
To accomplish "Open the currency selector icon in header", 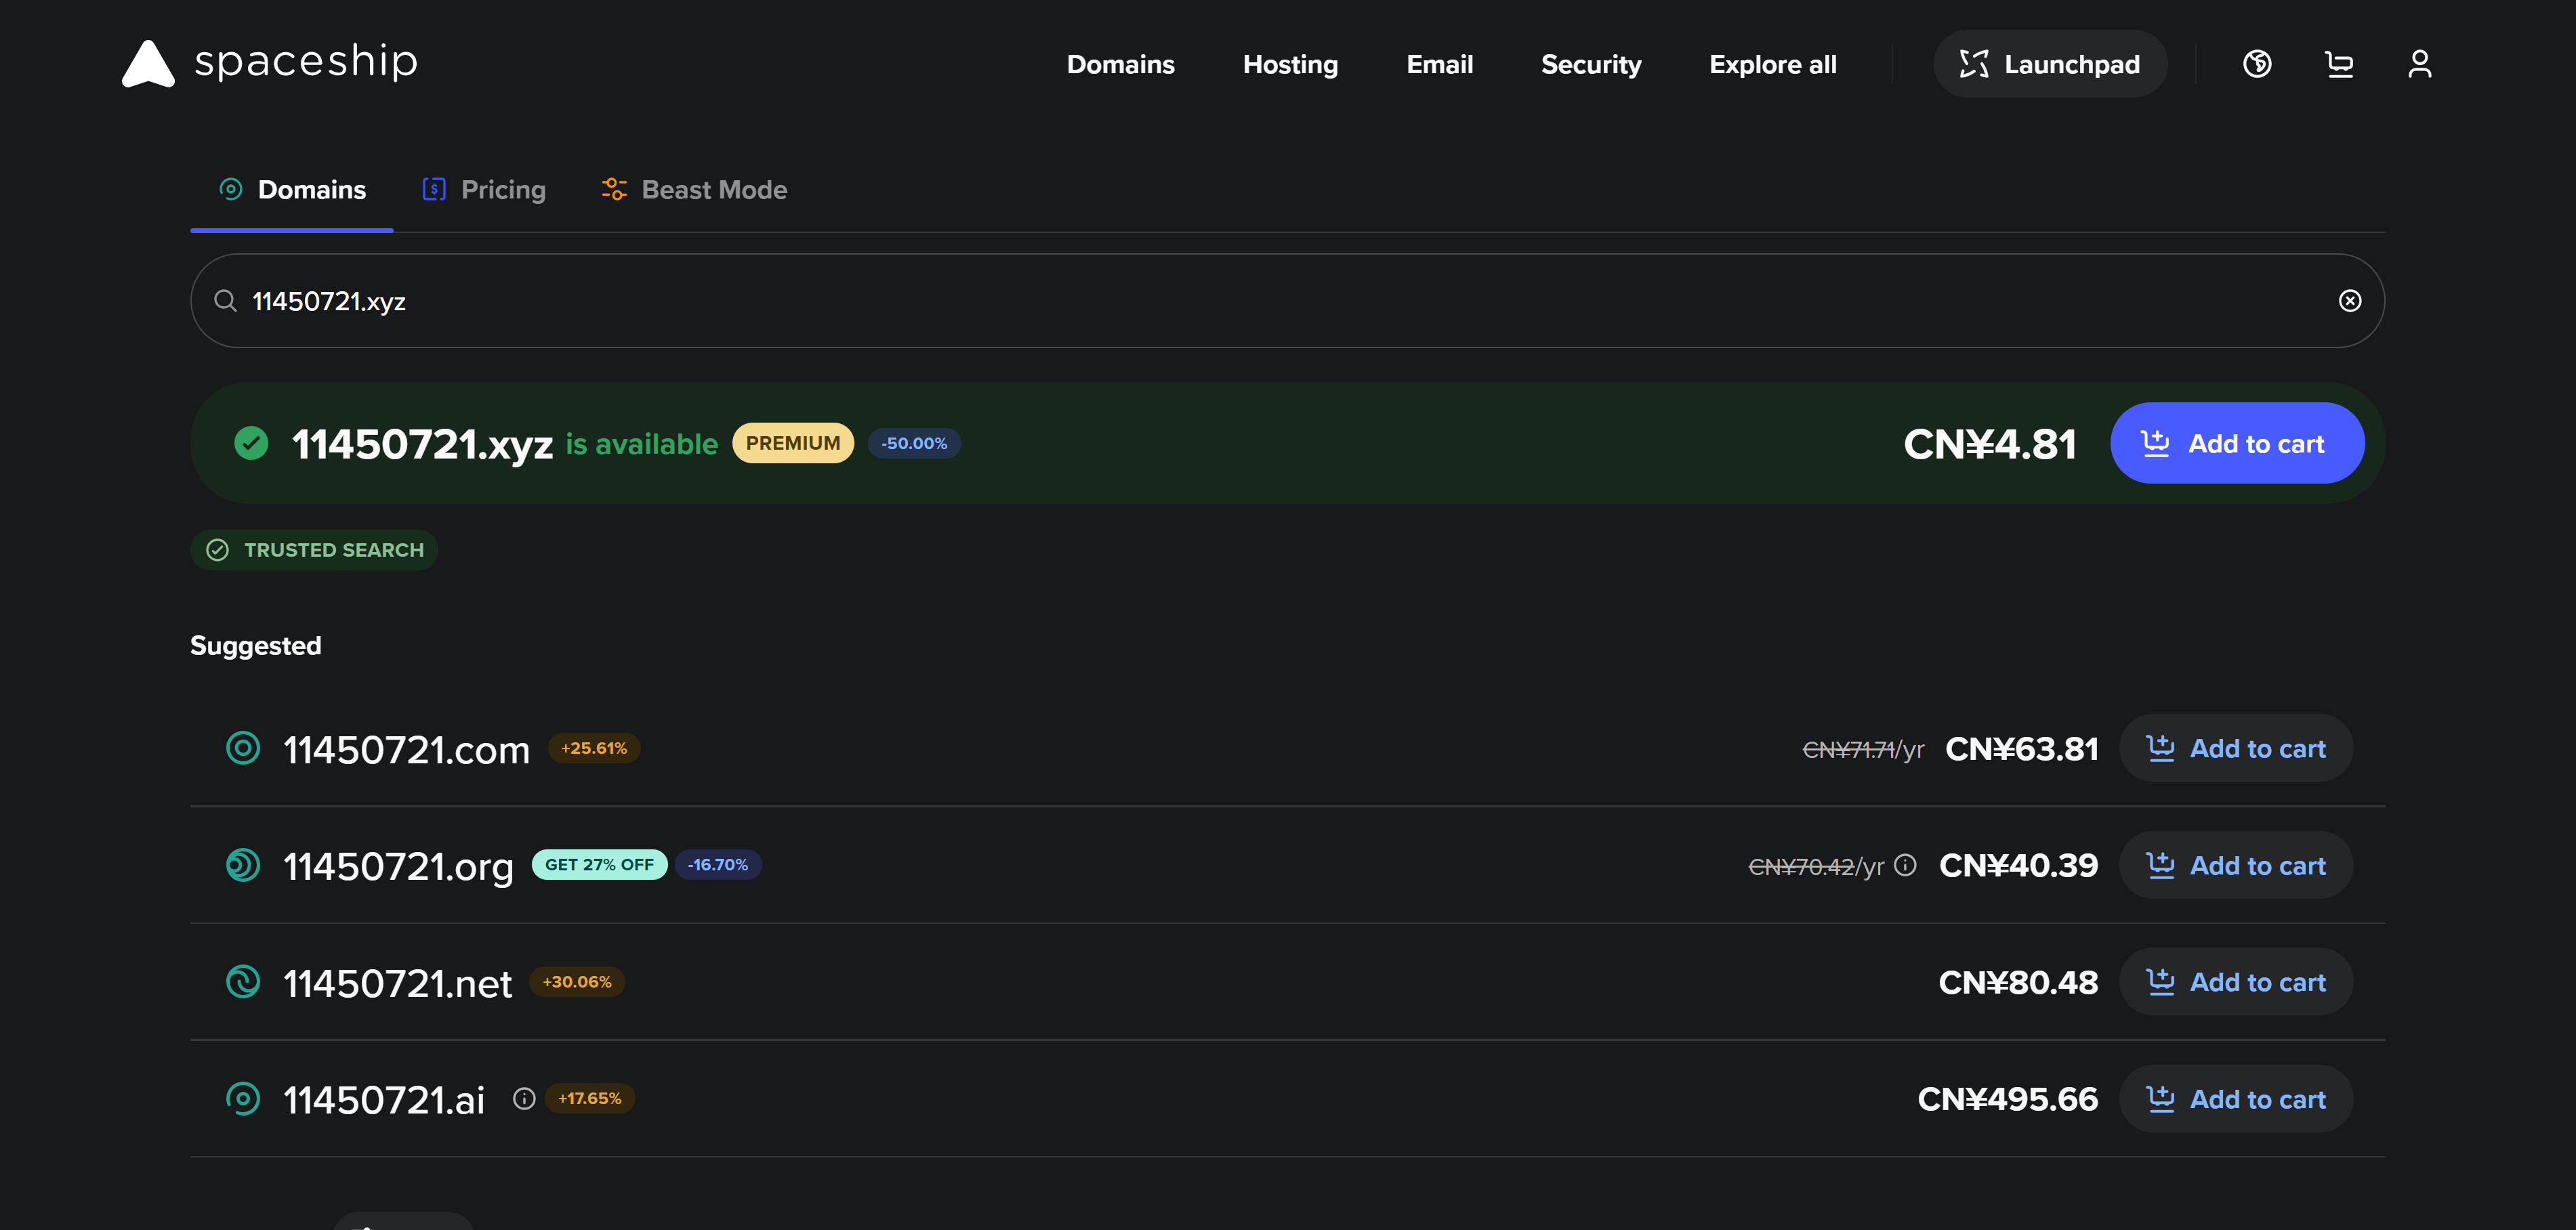I will (2257, 64).
